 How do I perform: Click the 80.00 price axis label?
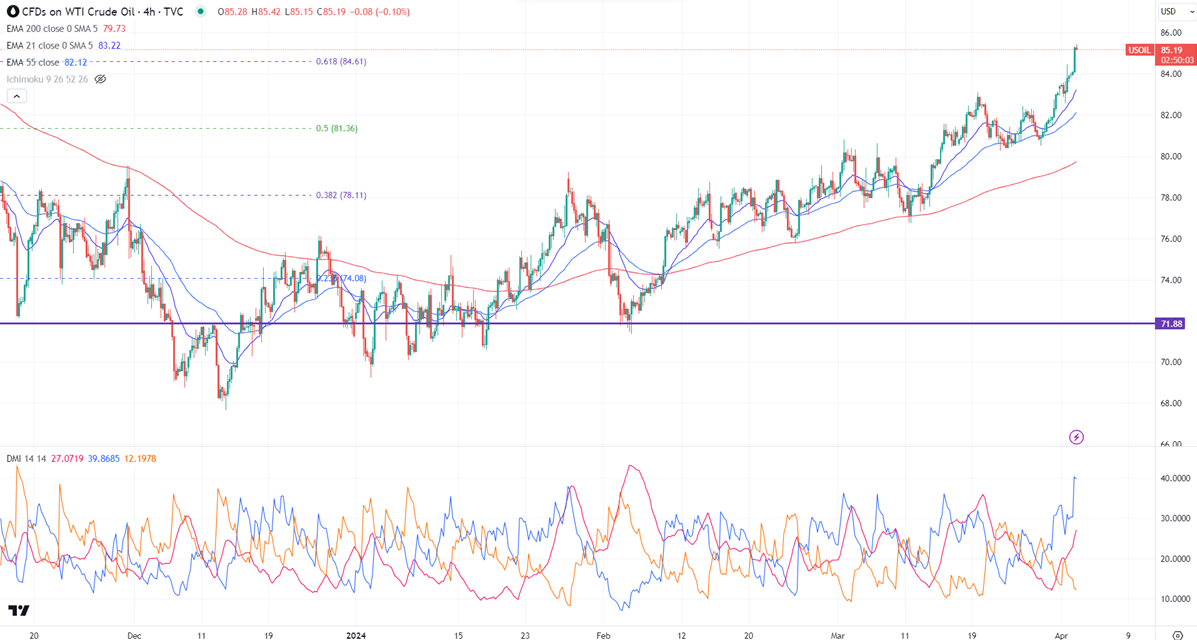tap(1171, 156)
